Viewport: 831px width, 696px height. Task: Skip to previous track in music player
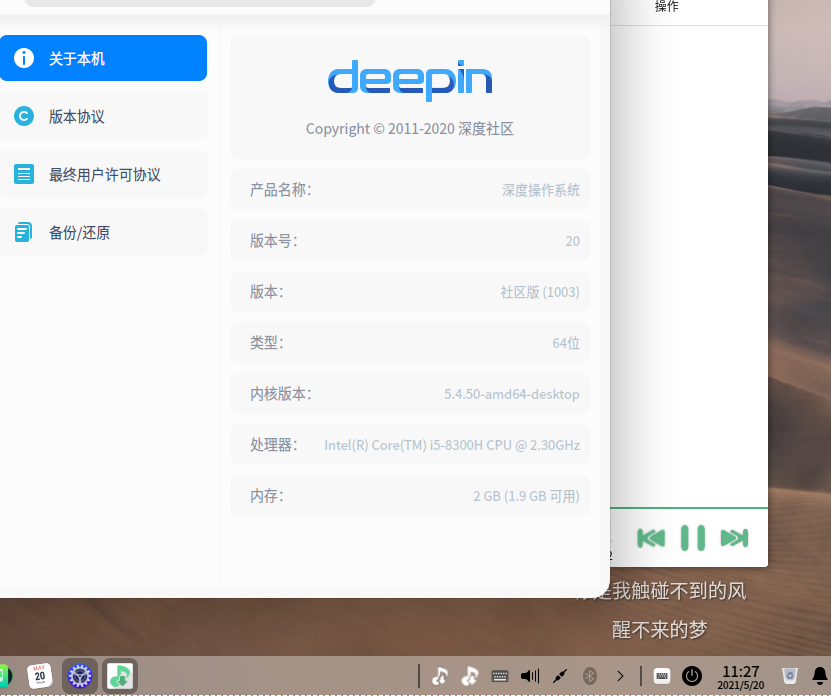point(651,538)
